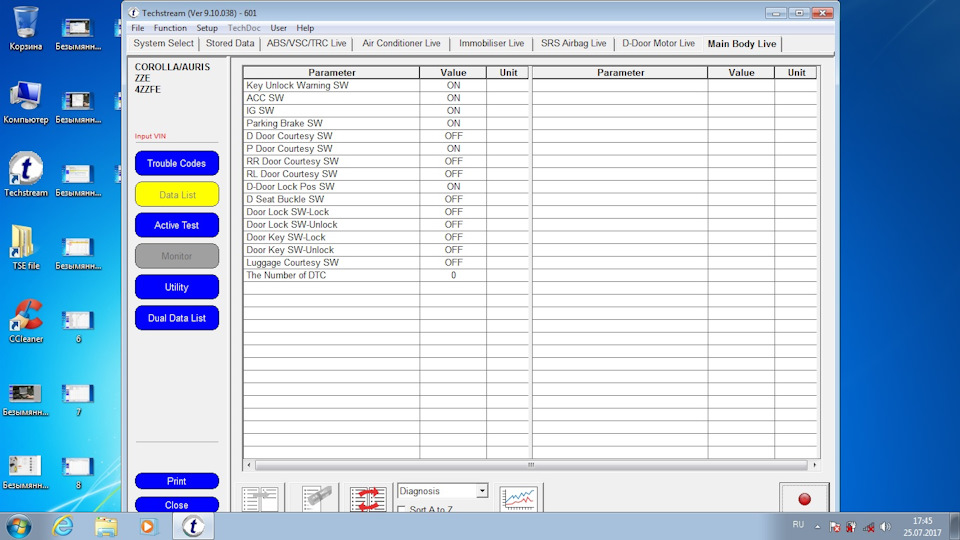Viewport: 960px width, 540px height.
Task: Launch CCleaner from the desktop
Action: (26, 321)
